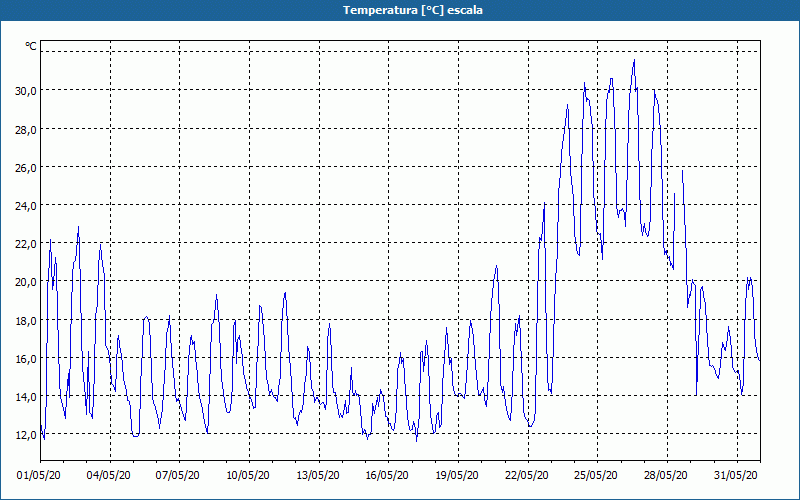Click the 20,0 y-axis label

(26, 282)
